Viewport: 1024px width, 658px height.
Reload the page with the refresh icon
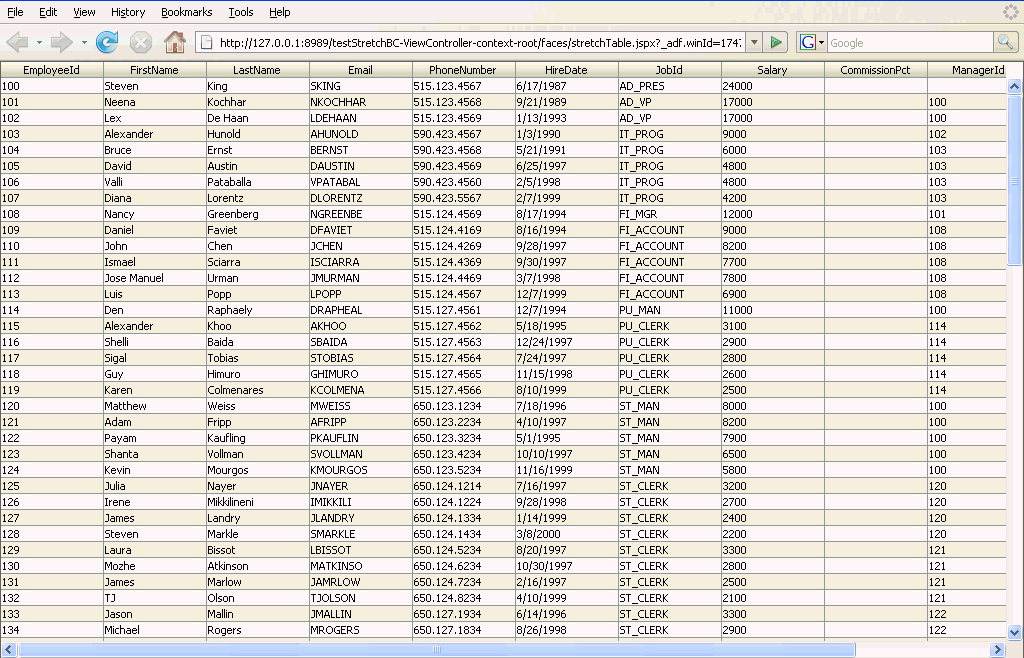107,42
